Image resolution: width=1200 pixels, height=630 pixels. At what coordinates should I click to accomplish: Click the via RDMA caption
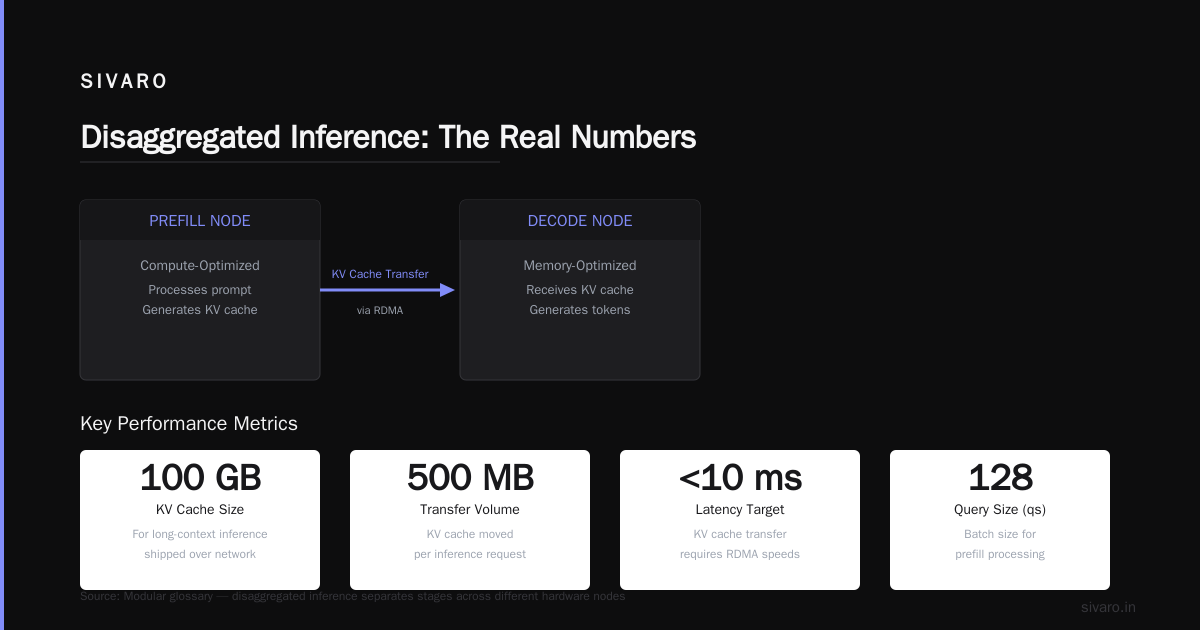[x=380, y=311]
